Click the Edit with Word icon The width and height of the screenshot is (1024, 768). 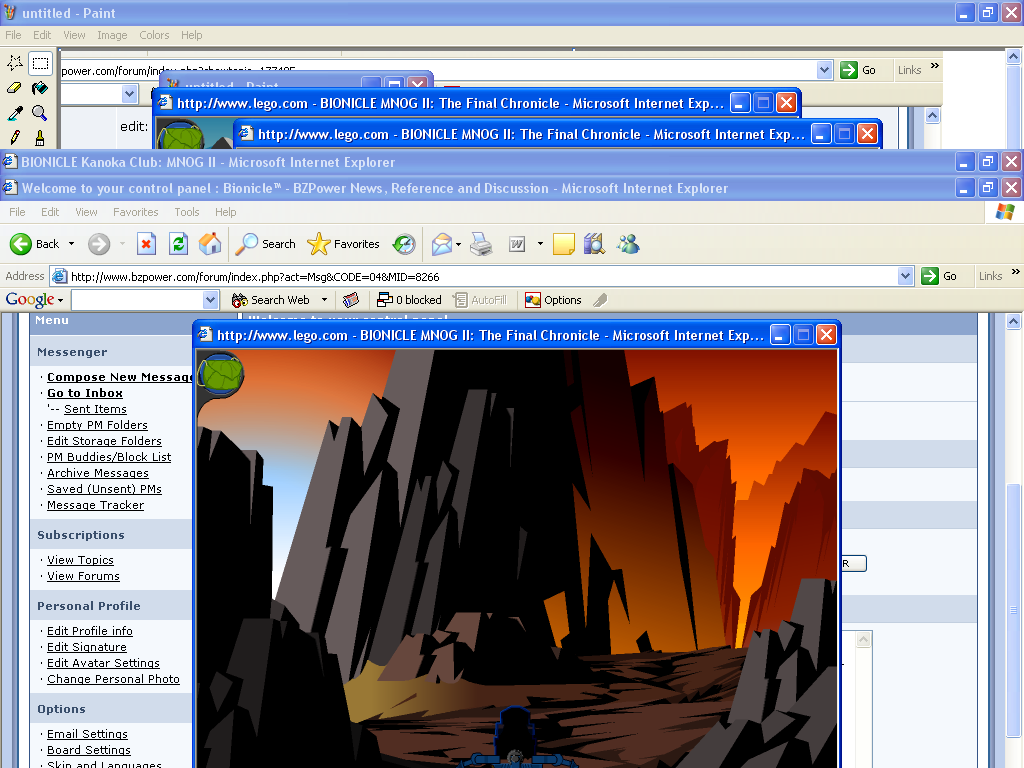tap(517, 244)
